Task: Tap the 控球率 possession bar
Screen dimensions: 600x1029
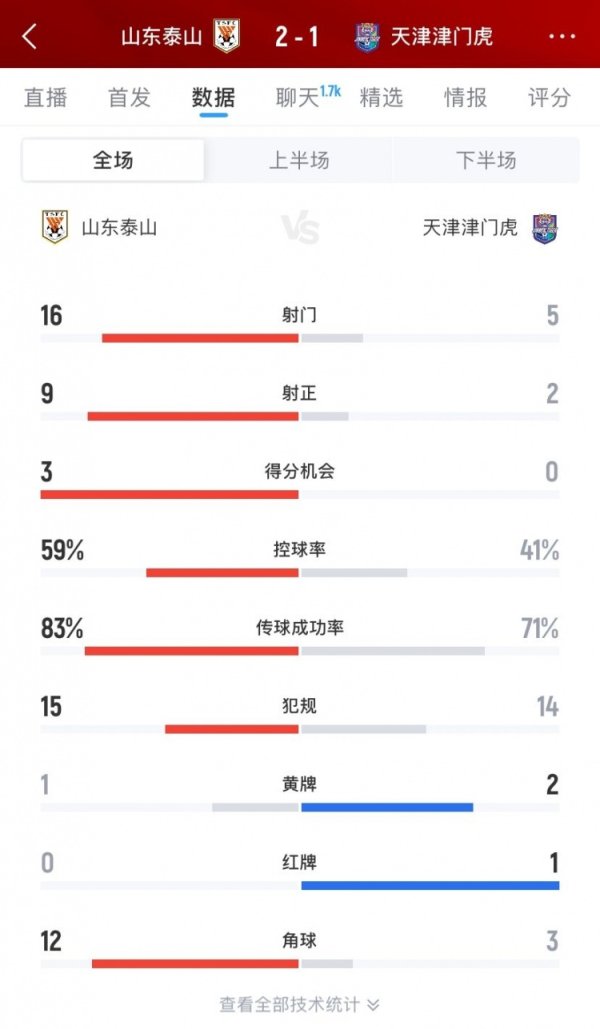Action: 300,572
